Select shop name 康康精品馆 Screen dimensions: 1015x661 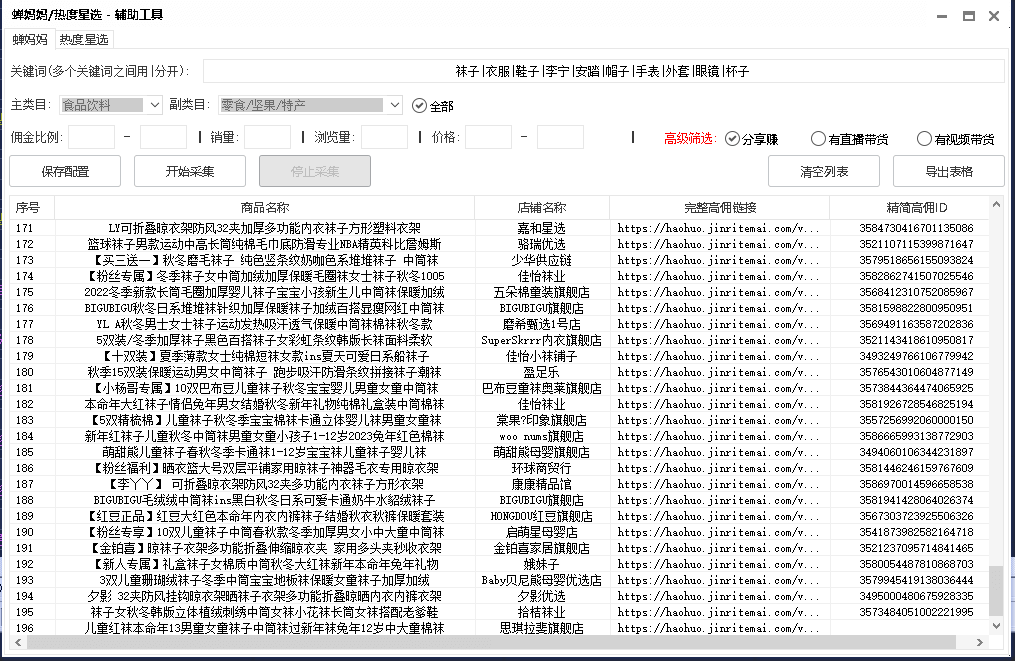pos(542,484)
